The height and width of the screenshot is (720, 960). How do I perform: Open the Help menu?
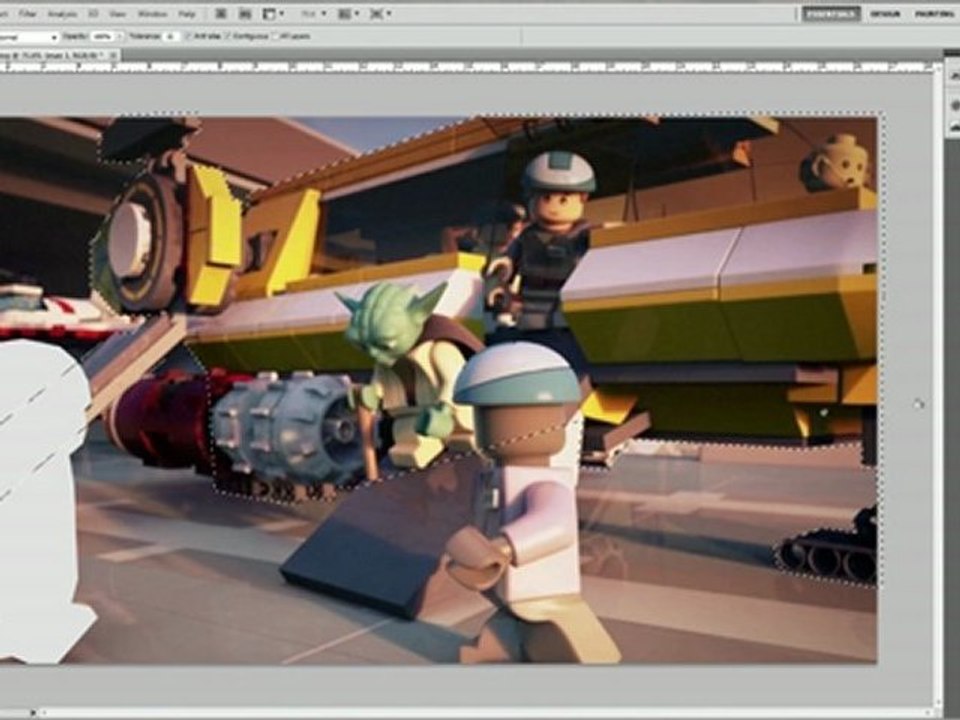186,13
